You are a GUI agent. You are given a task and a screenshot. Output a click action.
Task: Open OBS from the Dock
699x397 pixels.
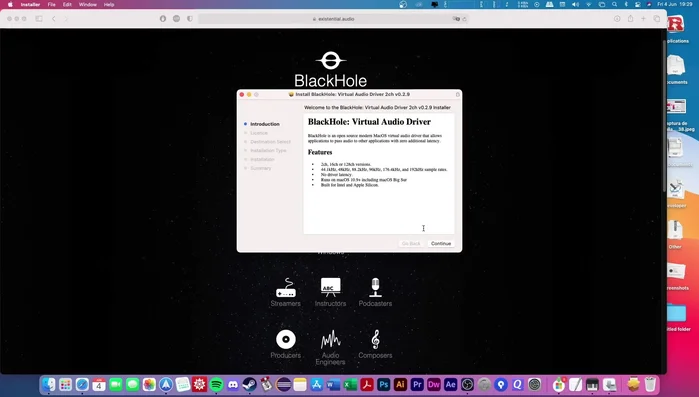(x=467, y=384)
